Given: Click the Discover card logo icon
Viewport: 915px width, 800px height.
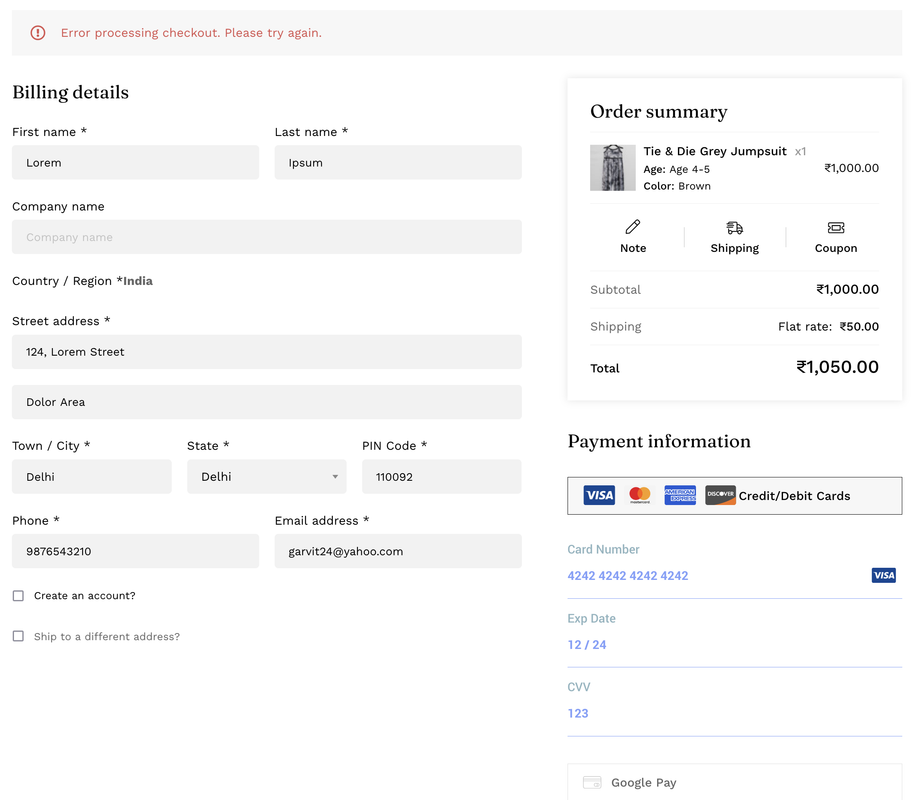Looking at the screenshot, I should click(720, 495).
